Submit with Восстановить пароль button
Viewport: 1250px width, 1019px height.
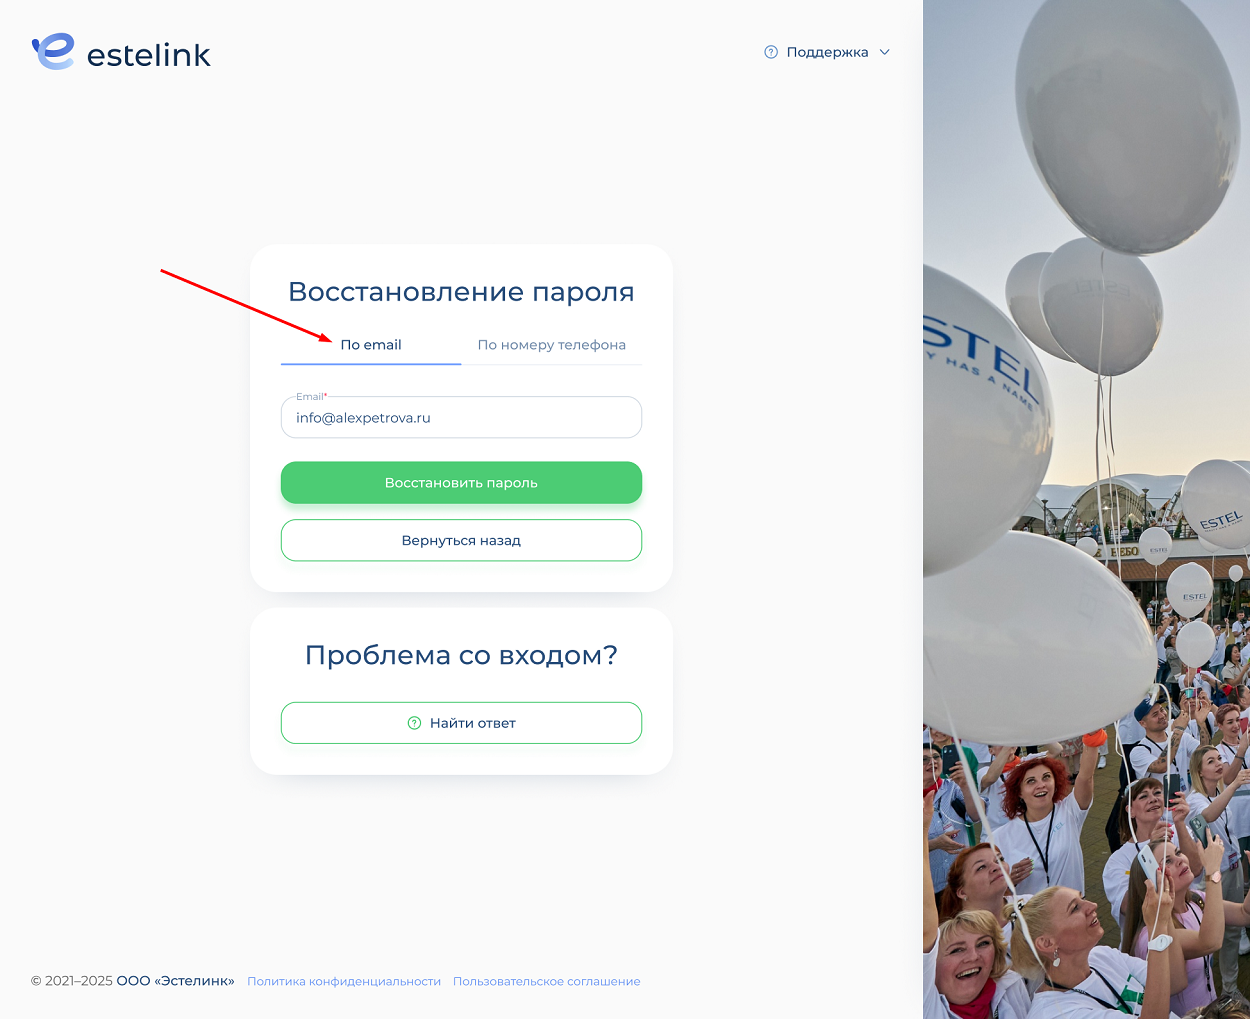pyautogui.click(x=461, y=482)
